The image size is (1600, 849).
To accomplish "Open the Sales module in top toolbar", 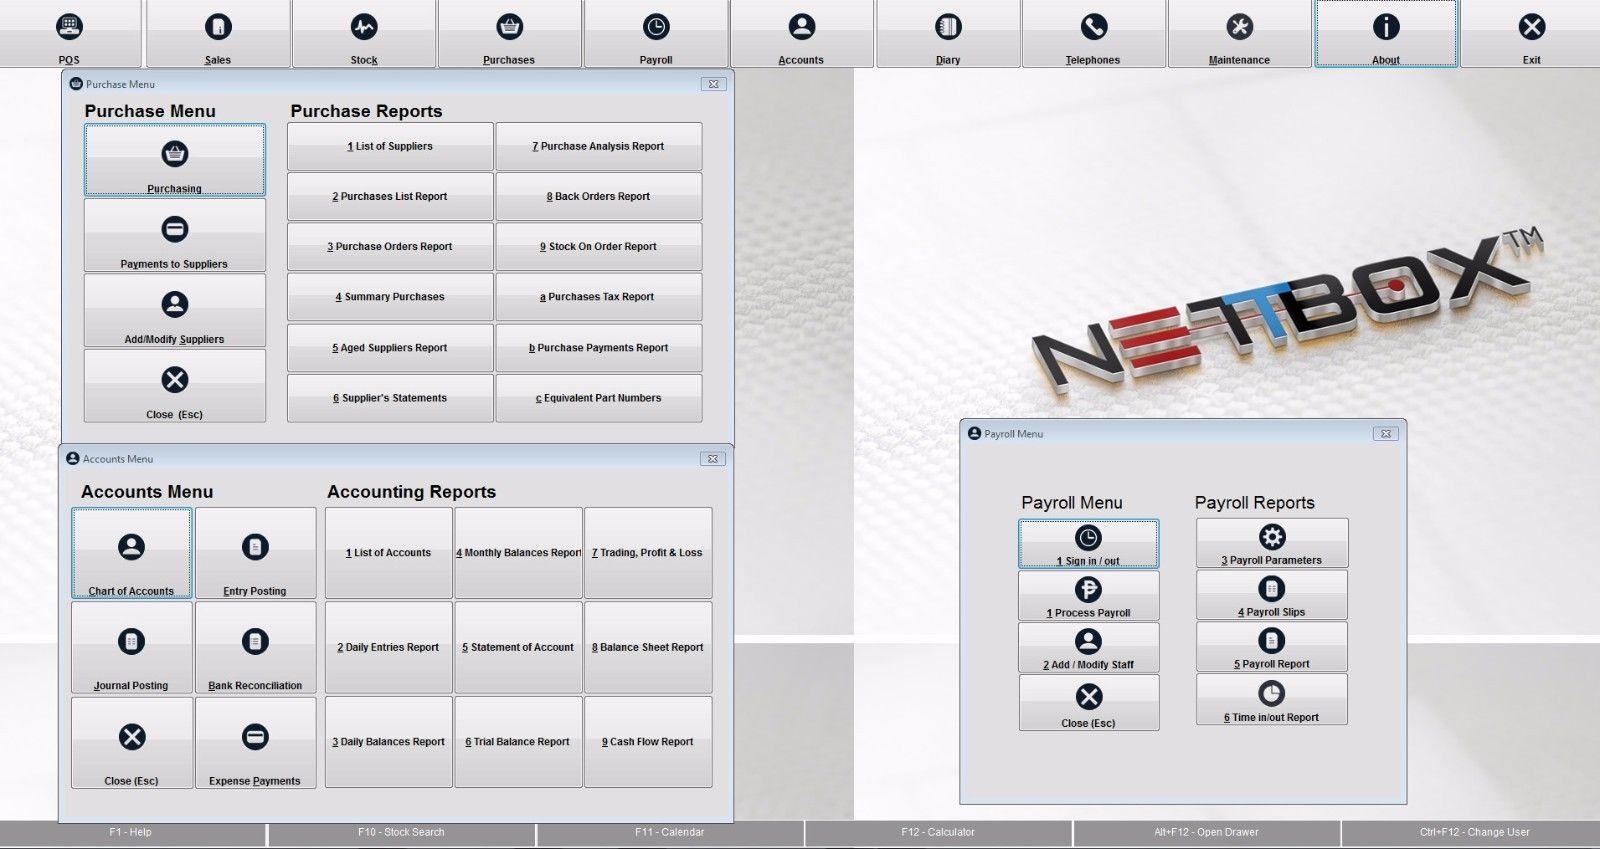I will pyautogui.click(x=218, y=34).
